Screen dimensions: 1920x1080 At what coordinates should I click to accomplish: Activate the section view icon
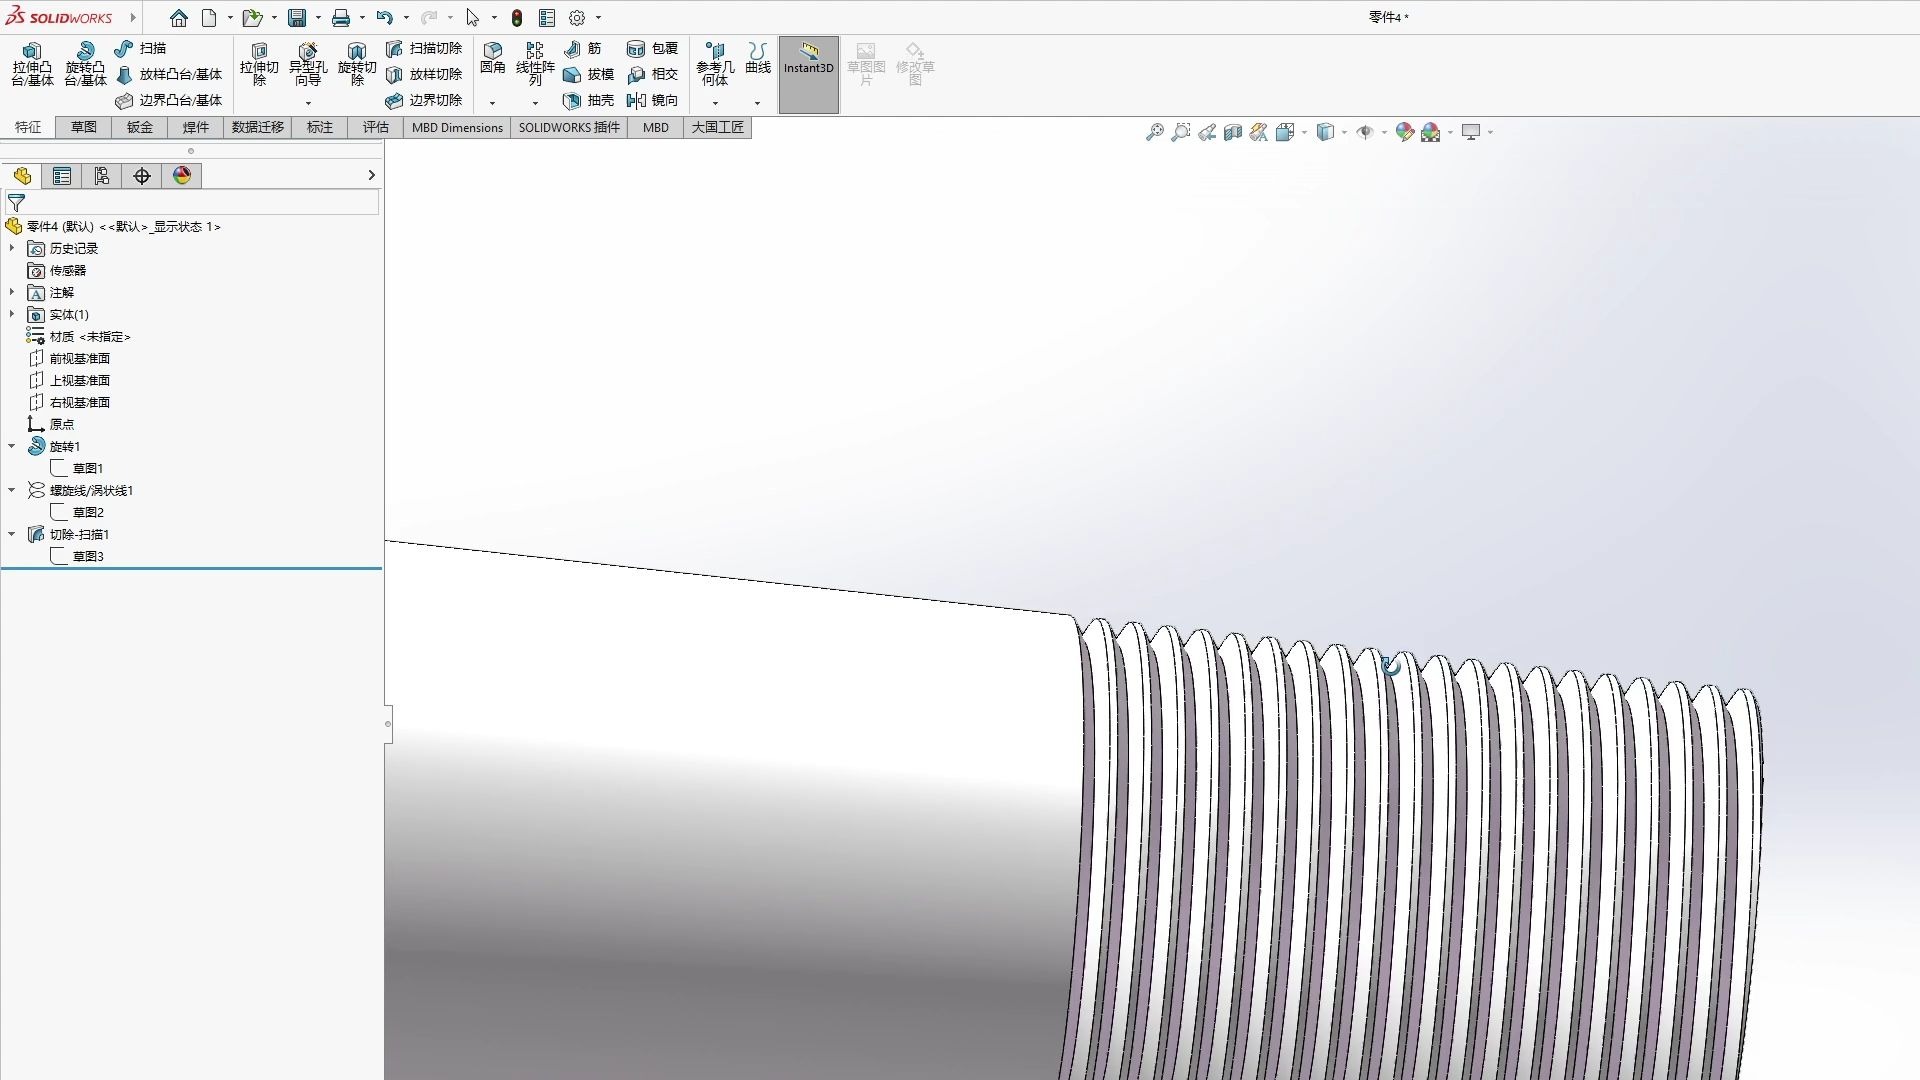1233,131
